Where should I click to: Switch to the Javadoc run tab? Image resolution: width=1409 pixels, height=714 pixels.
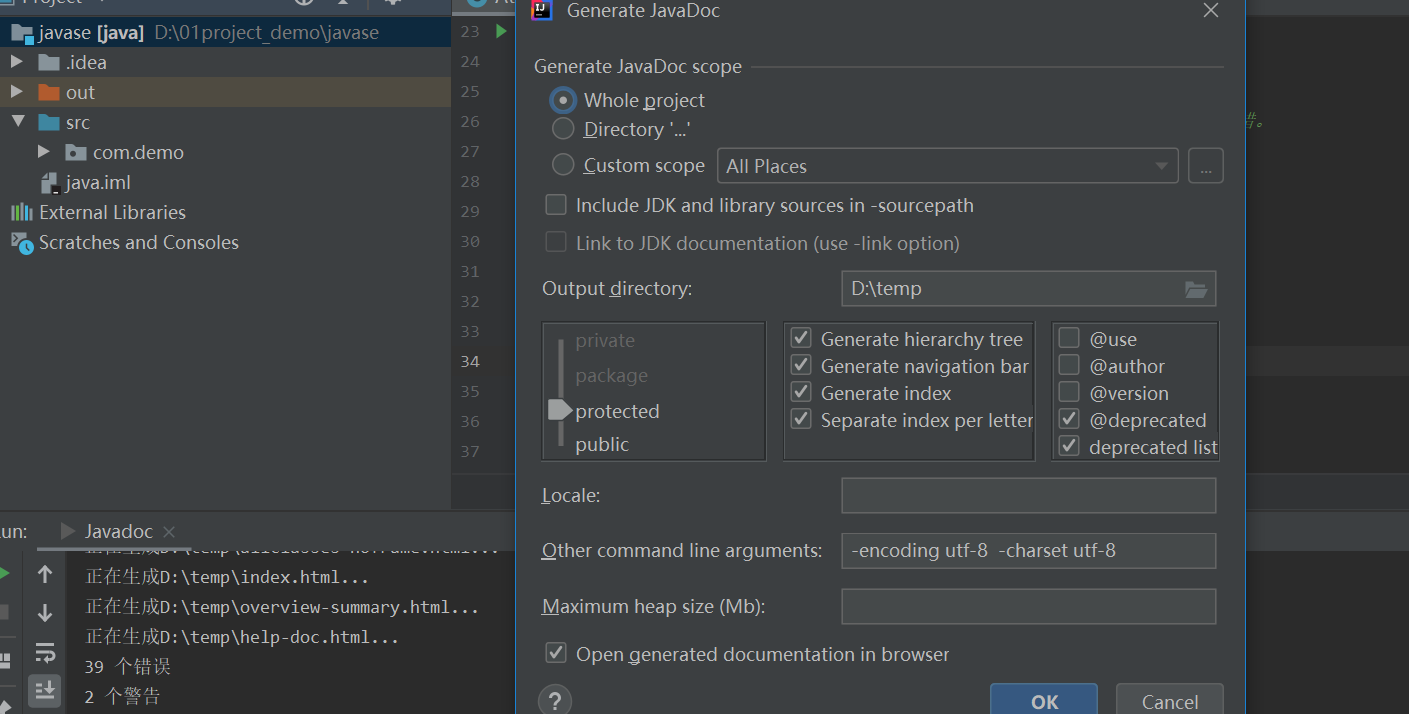(x=118, y=531)
